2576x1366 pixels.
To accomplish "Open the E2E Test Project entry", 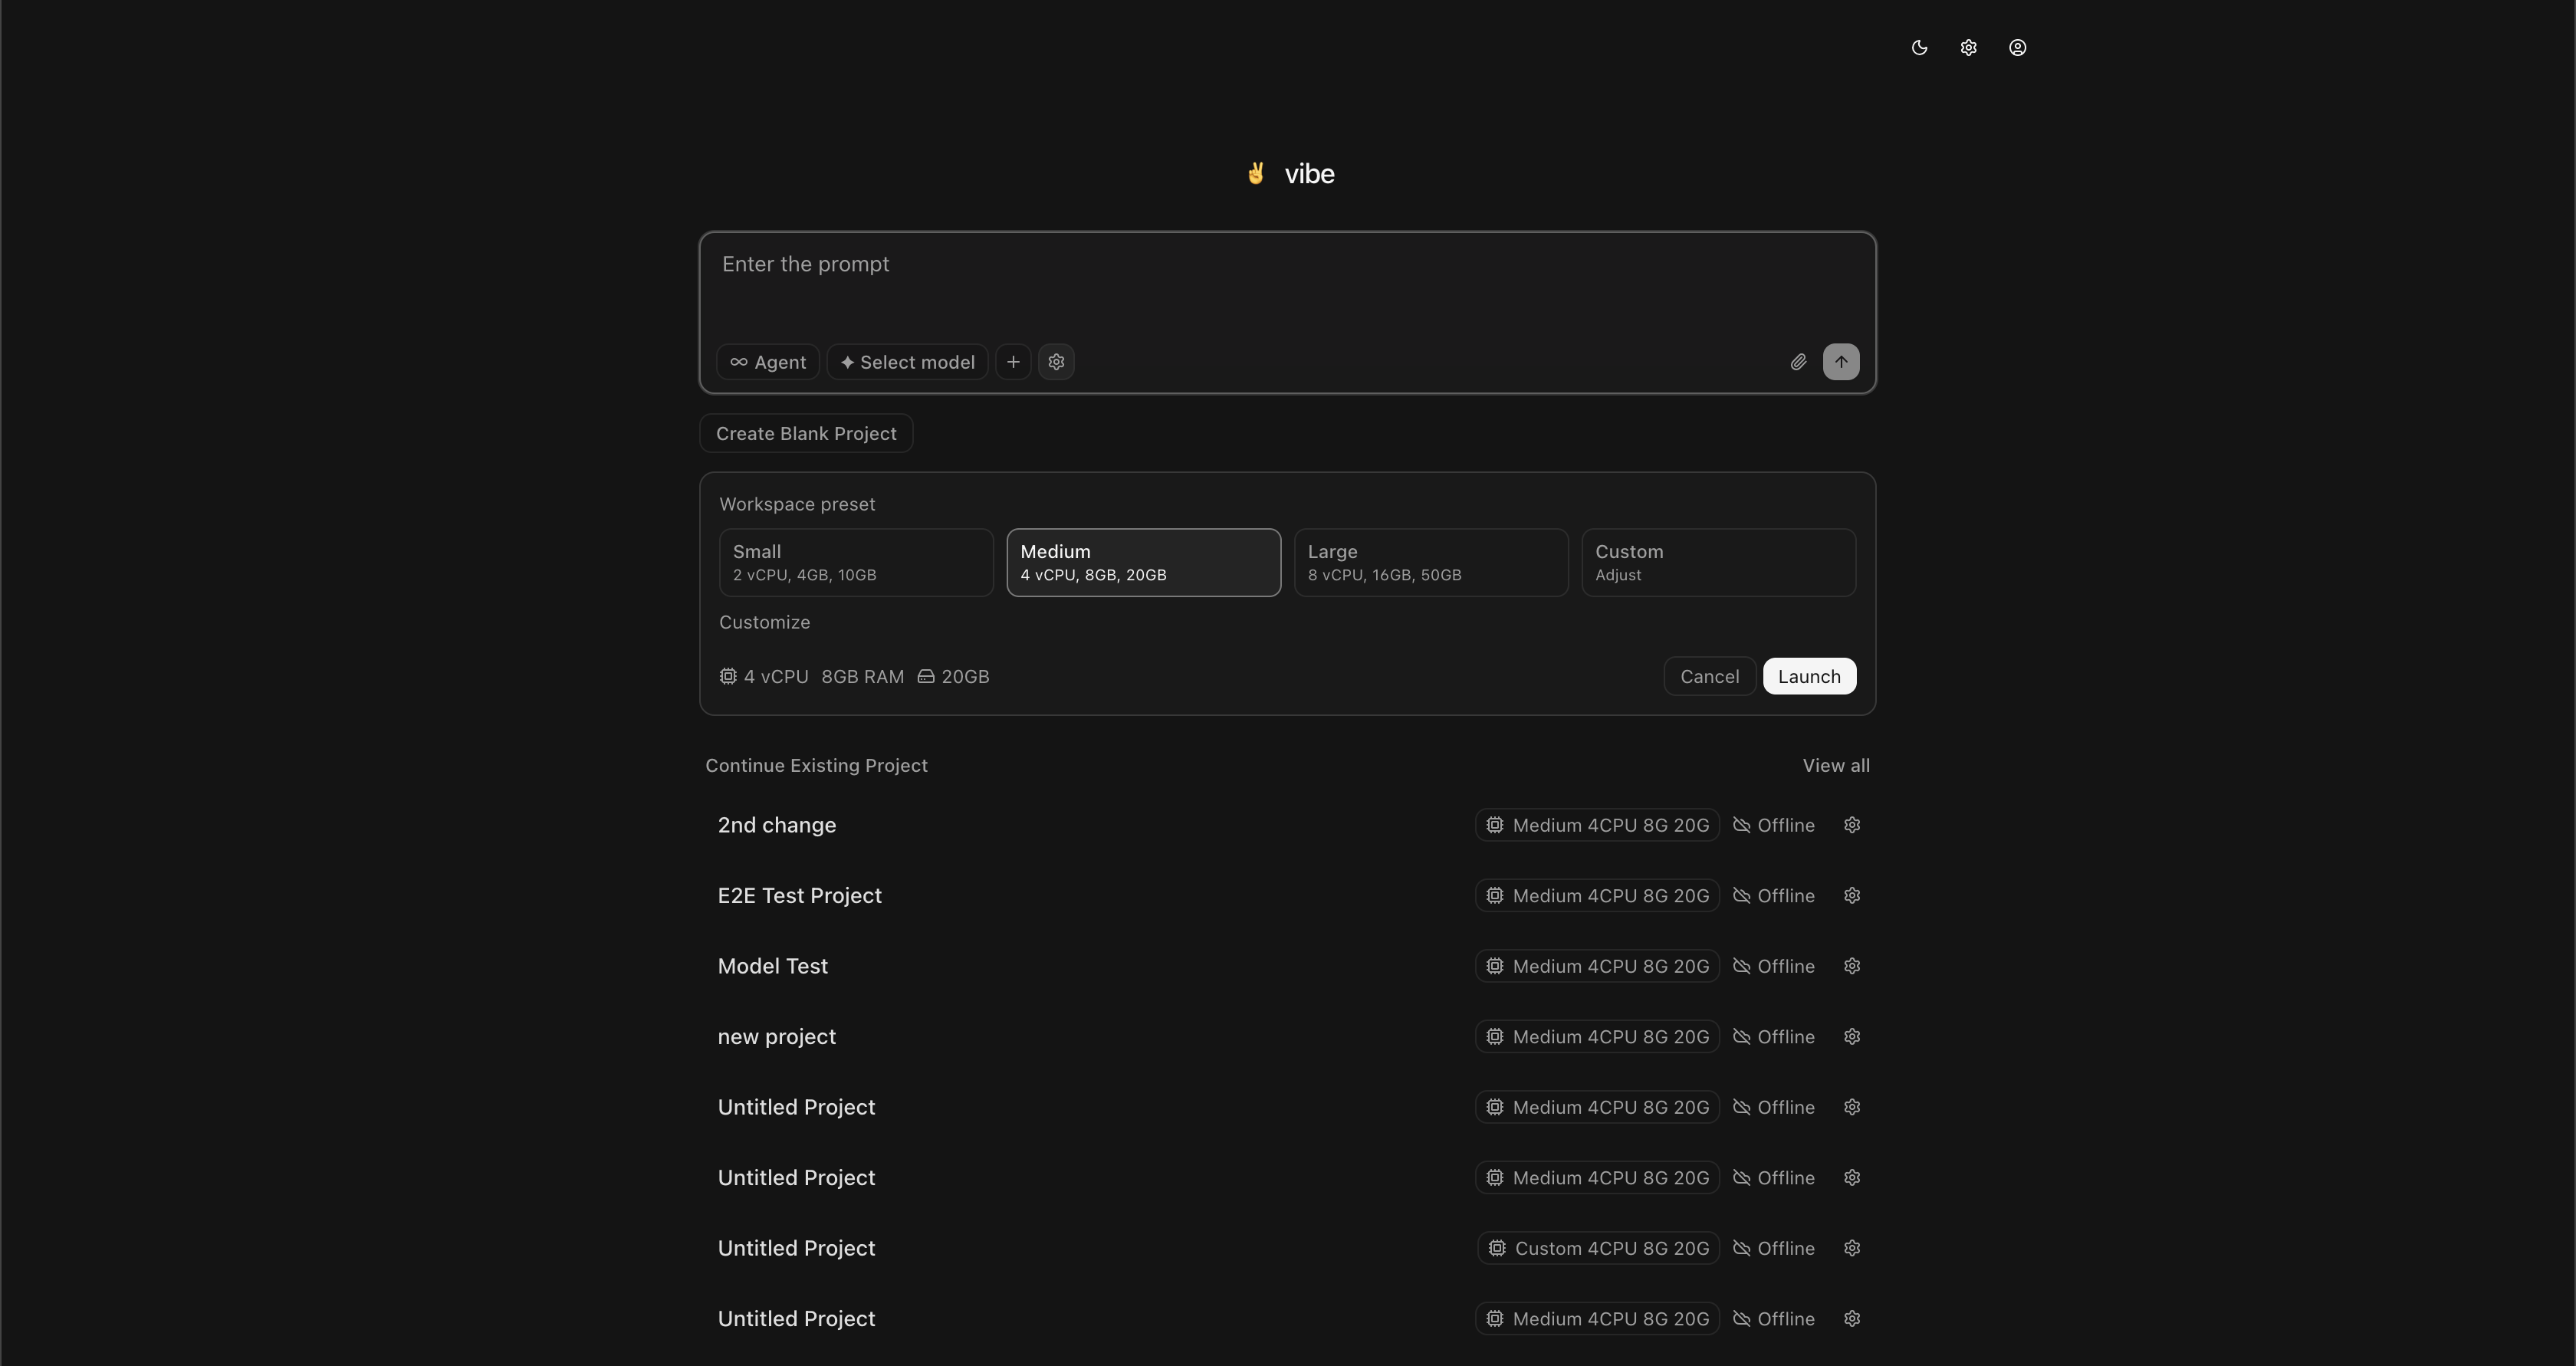I will tap(799, 896).
